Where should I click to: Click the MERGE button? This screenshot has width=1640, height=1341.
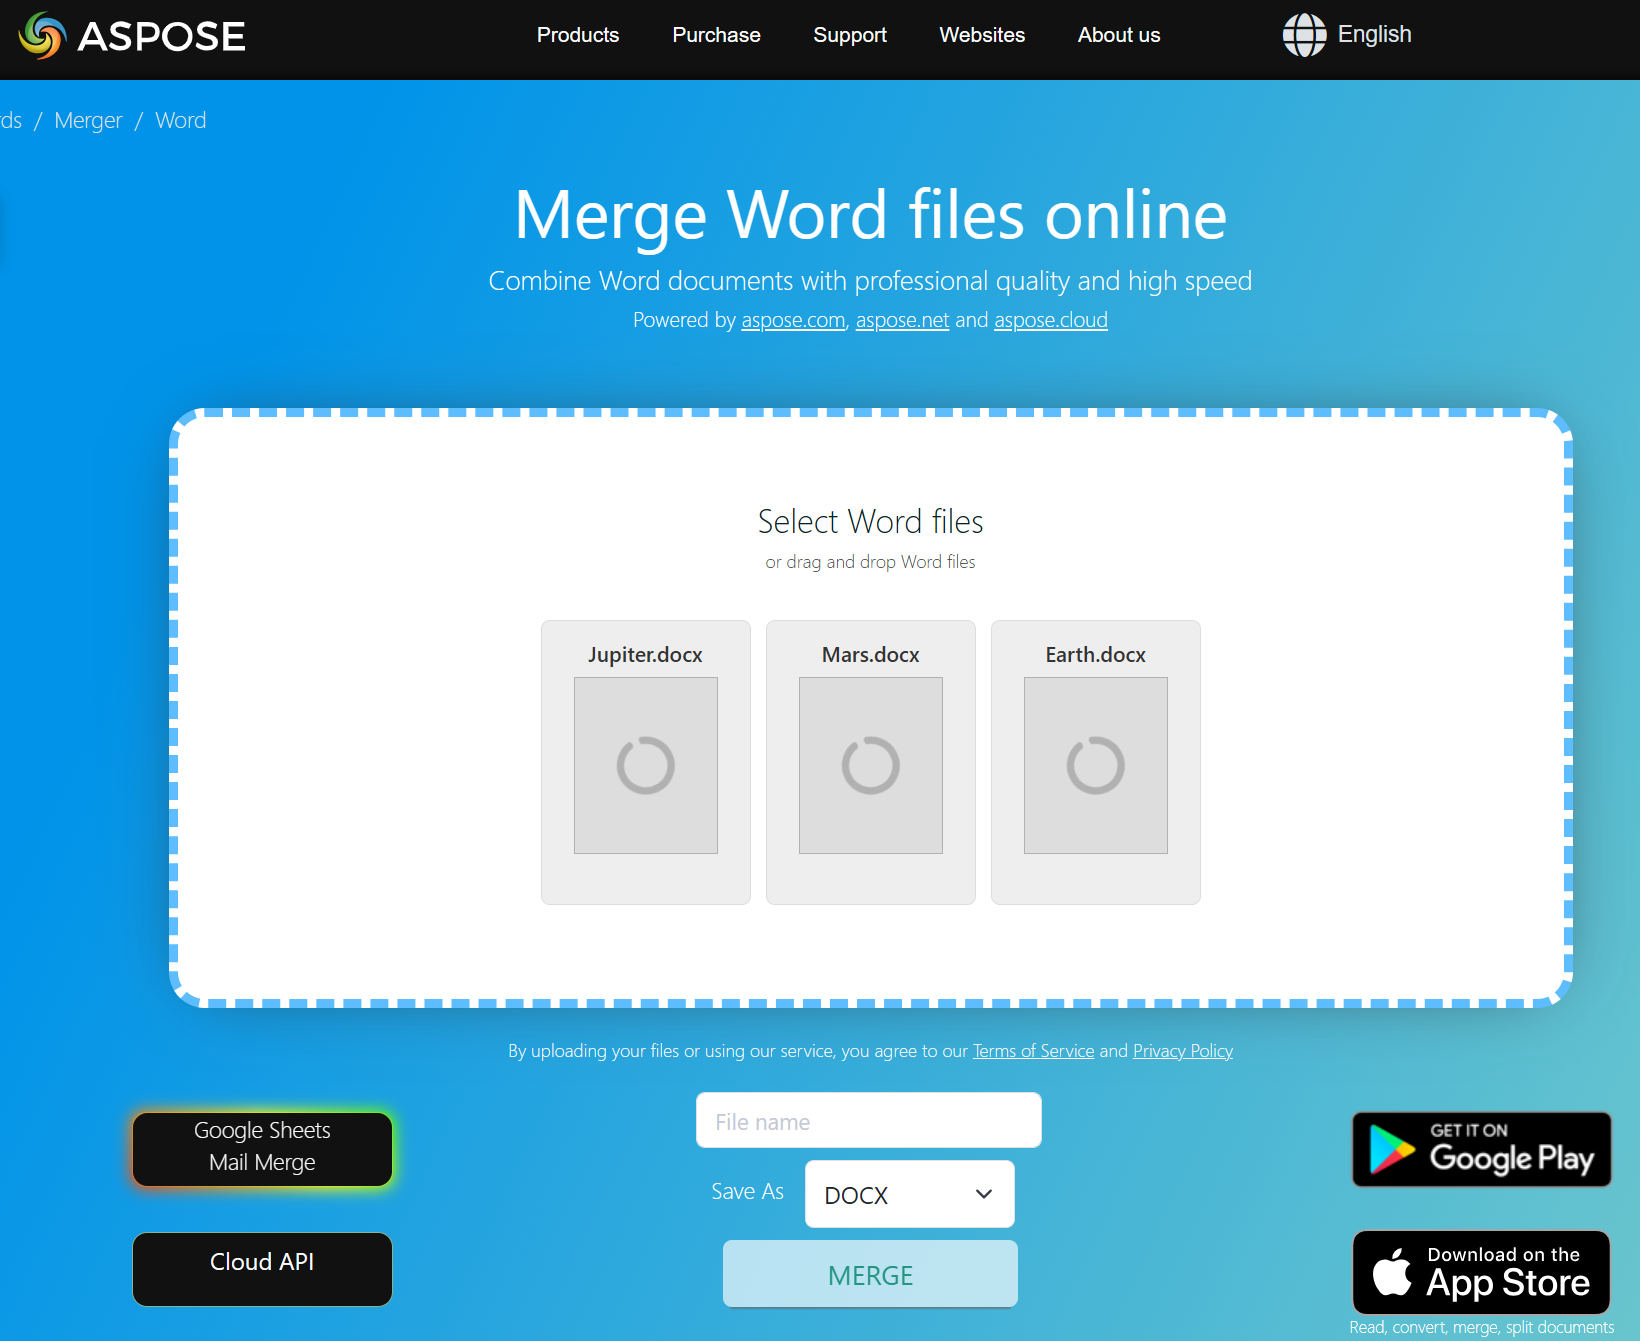pyautogui.click(x=870, y=1274)
